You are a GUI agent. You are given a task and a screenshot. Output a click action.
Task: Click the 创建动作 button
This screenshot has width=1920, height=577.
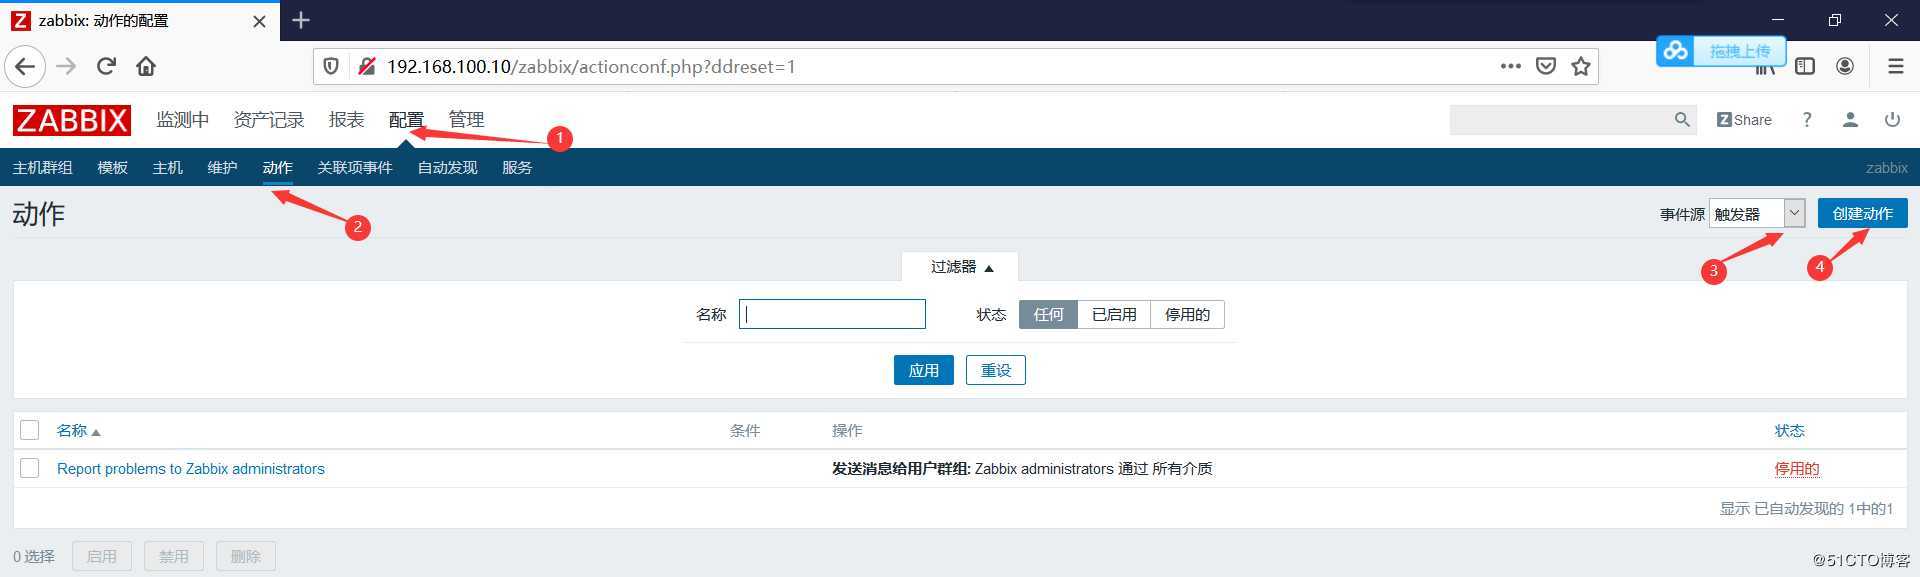[x=1862, y=213]
